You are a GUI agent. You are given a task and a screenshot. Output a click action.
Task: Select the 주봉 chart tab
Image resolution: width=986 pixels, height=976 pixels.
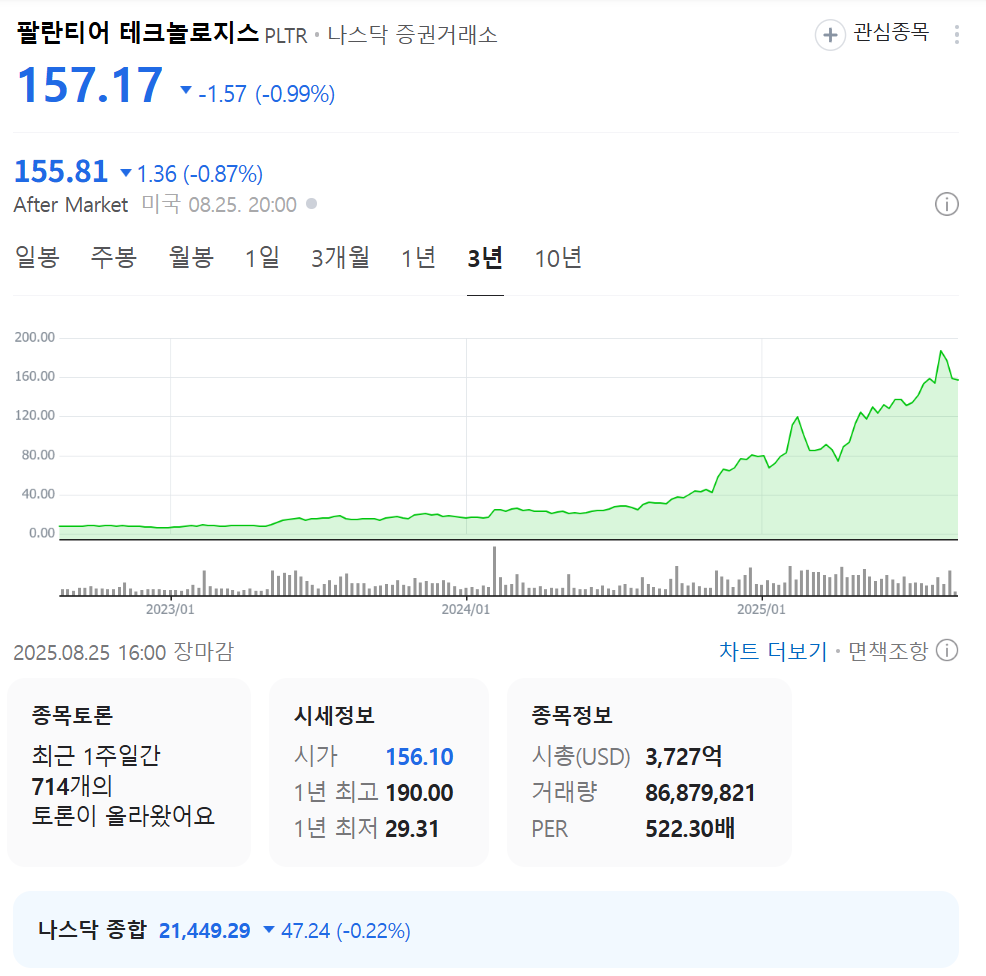(114, 258)
